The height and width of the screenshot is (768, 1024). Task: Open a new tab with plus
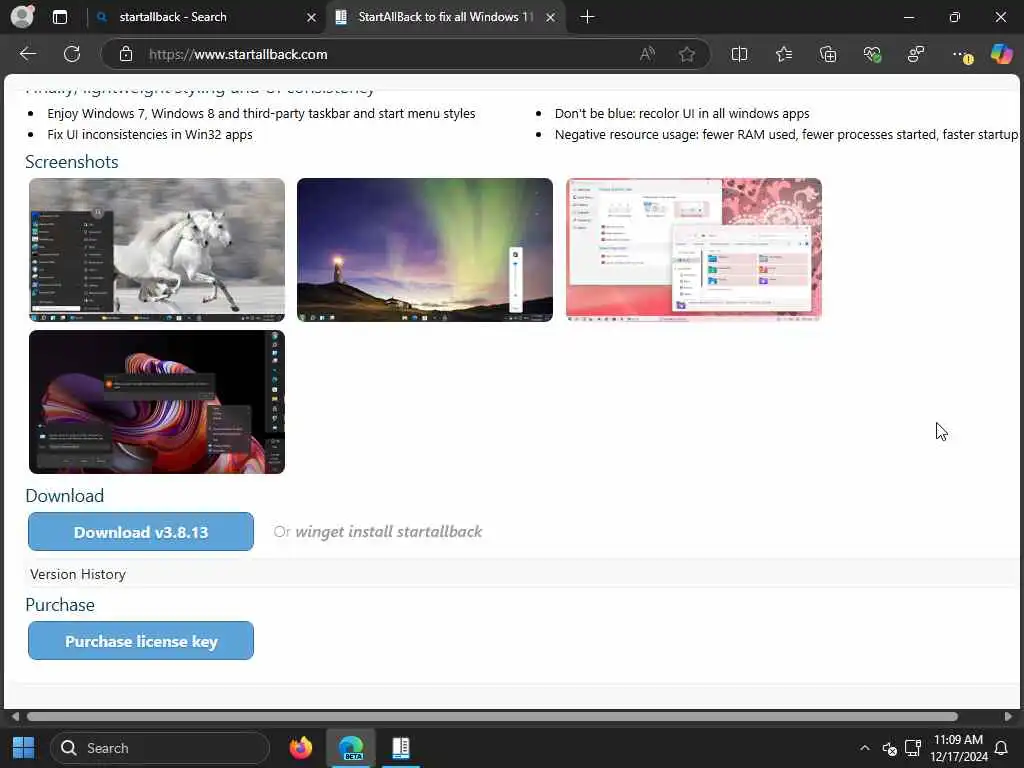pyautogui.click(x=587, y=17)
